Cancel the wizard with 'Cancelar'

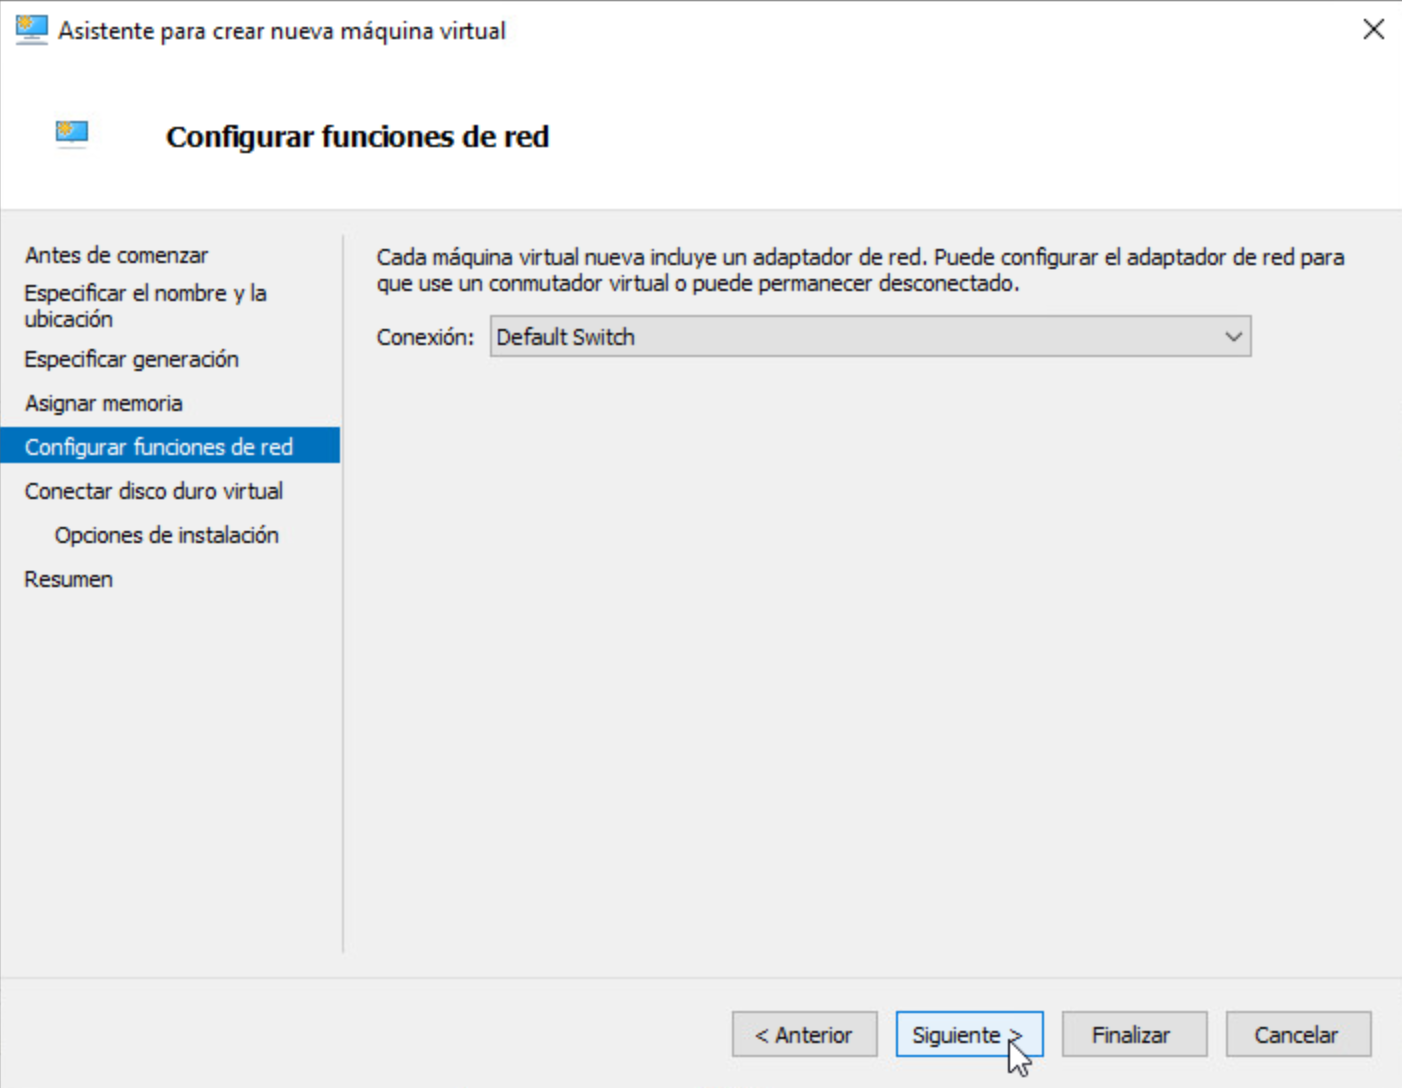coord(1297,1034)
